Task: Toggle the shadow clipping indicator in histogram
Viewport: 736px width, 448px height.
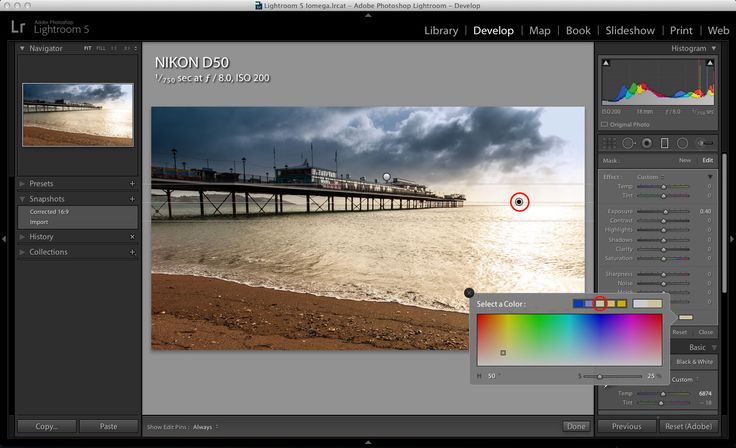Action: point(606,63)
